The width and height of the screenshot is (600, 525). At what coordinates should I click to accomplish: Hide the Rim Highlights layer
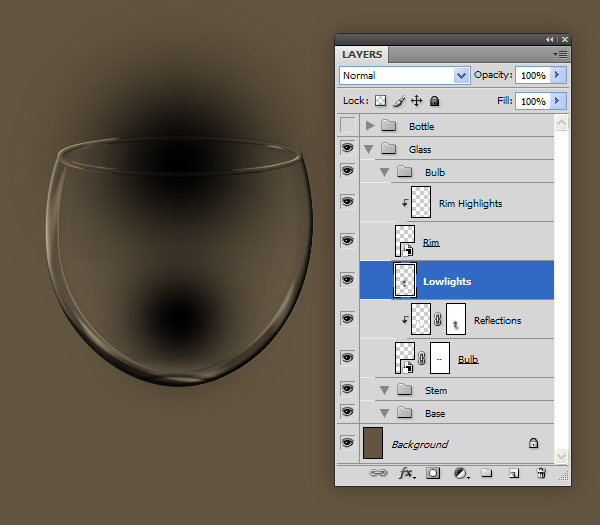[347, 202]
